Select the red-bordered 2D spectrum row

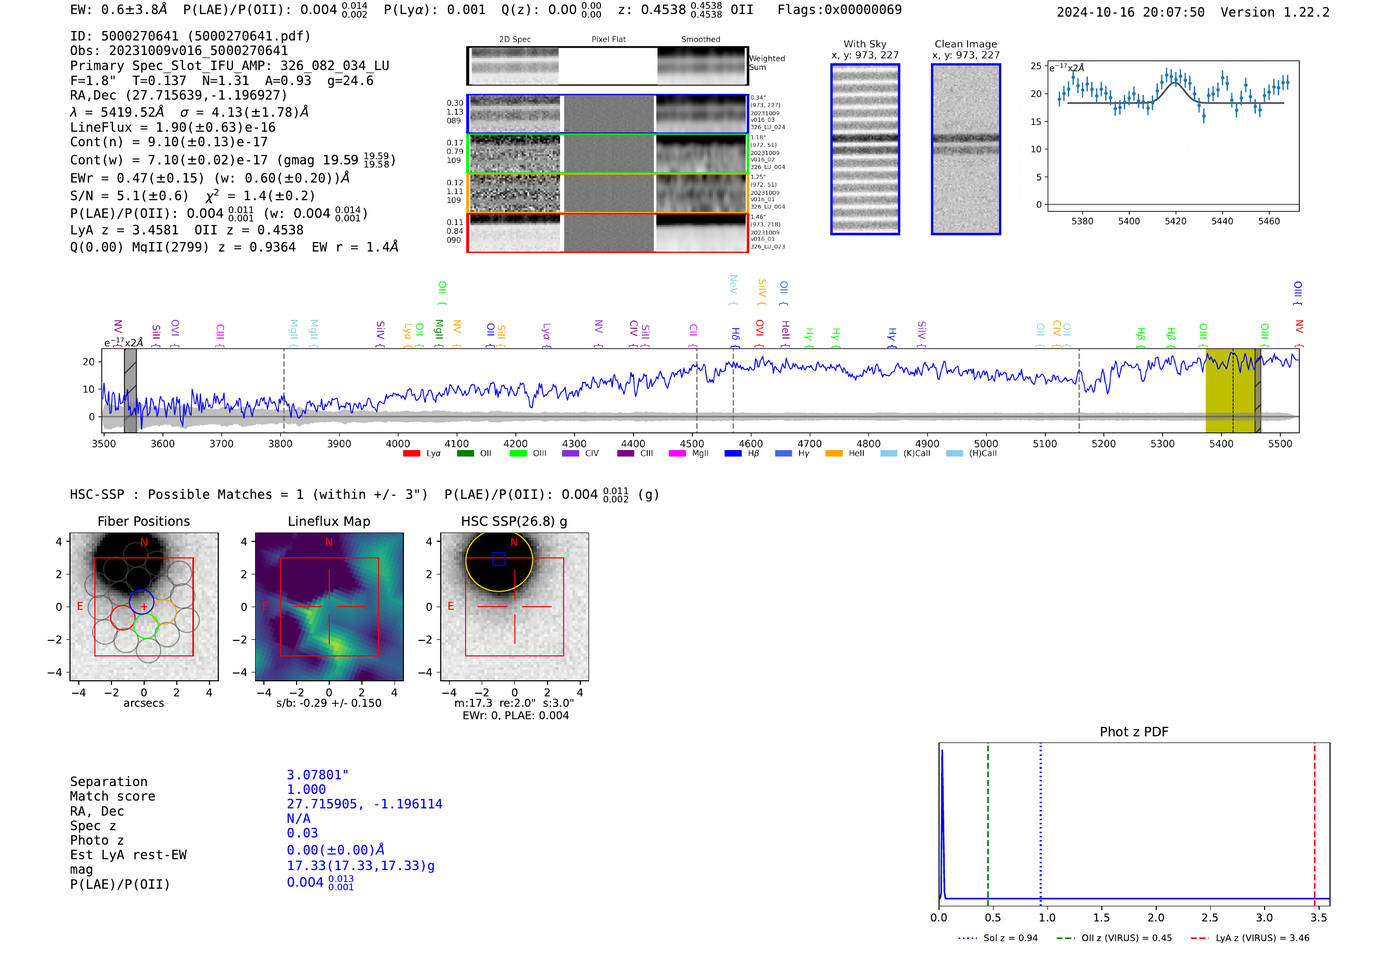607,232
